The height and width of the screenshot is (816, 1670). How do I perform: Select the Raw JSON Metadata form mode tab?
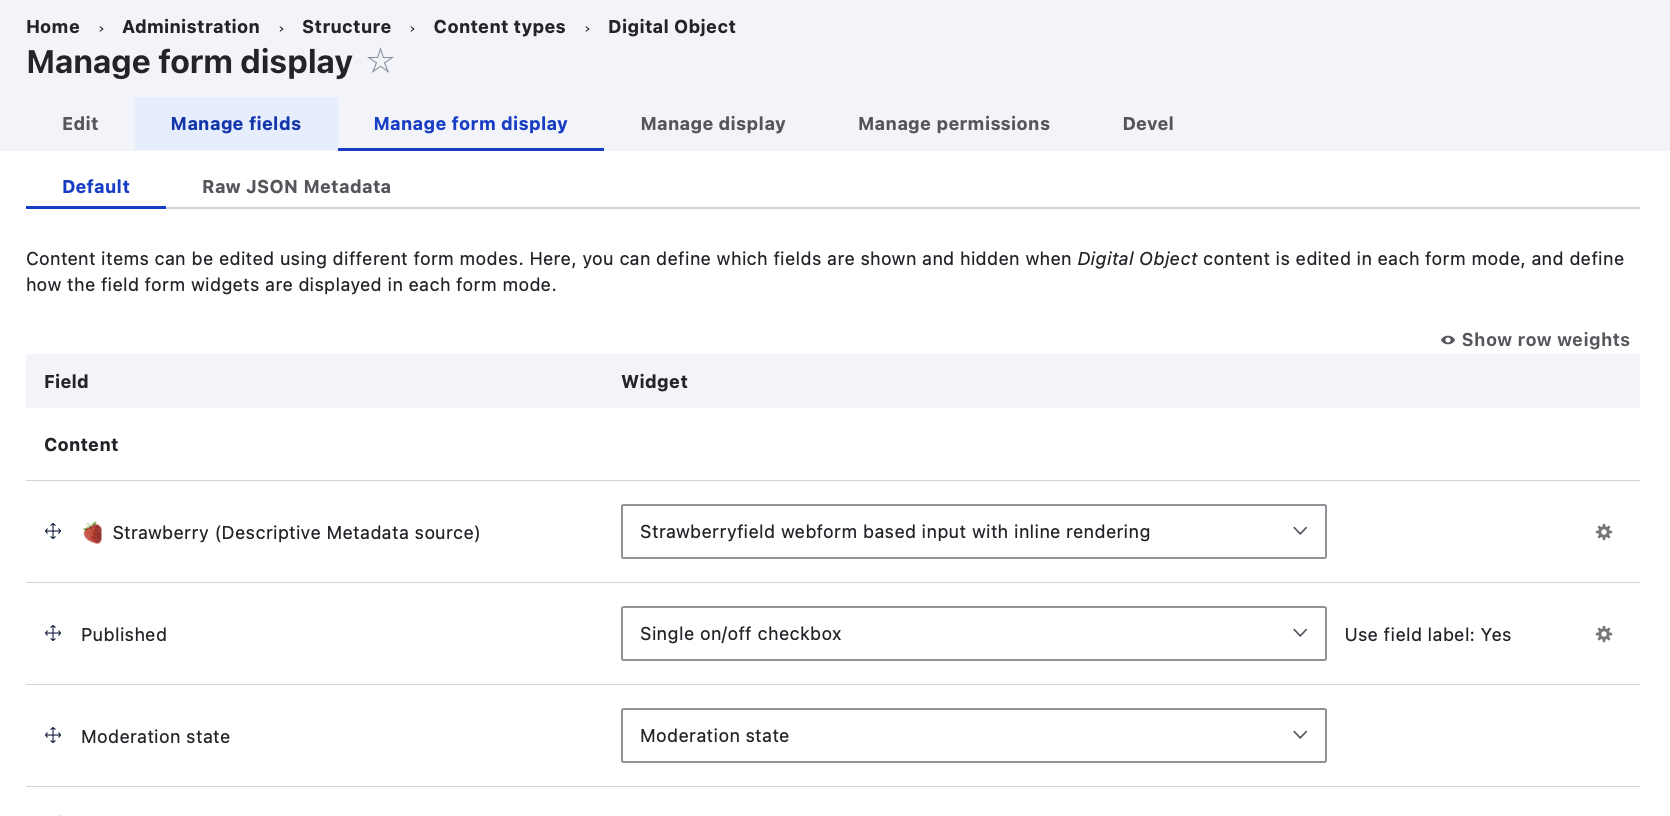tap(296, 187)
